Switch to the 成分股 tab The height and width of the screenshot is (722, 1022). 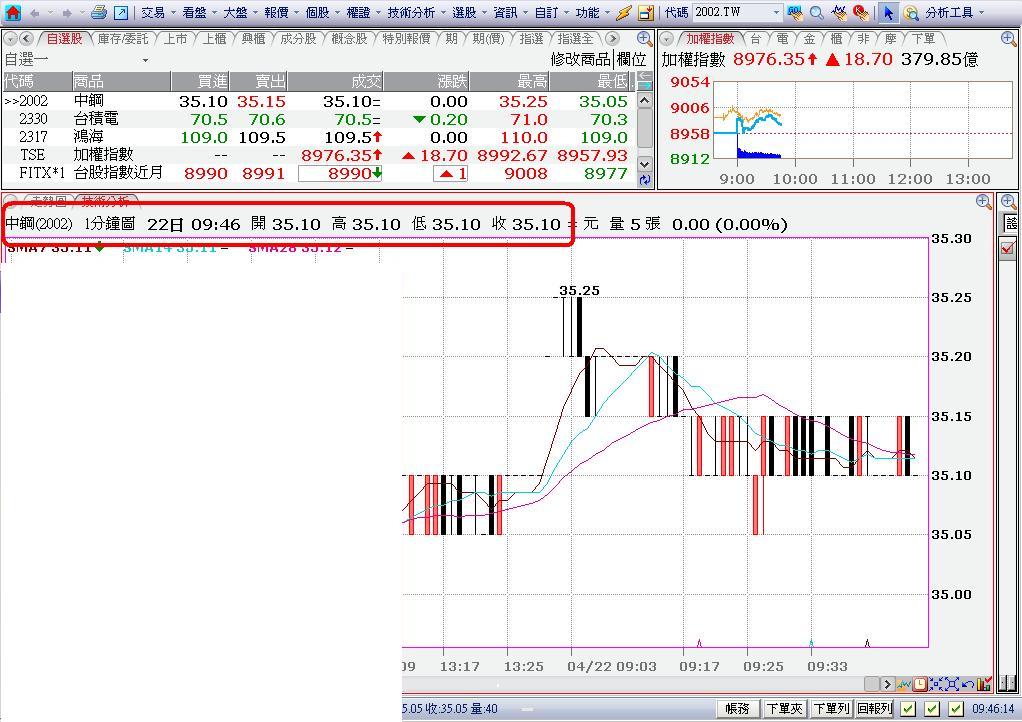point(298,39)
